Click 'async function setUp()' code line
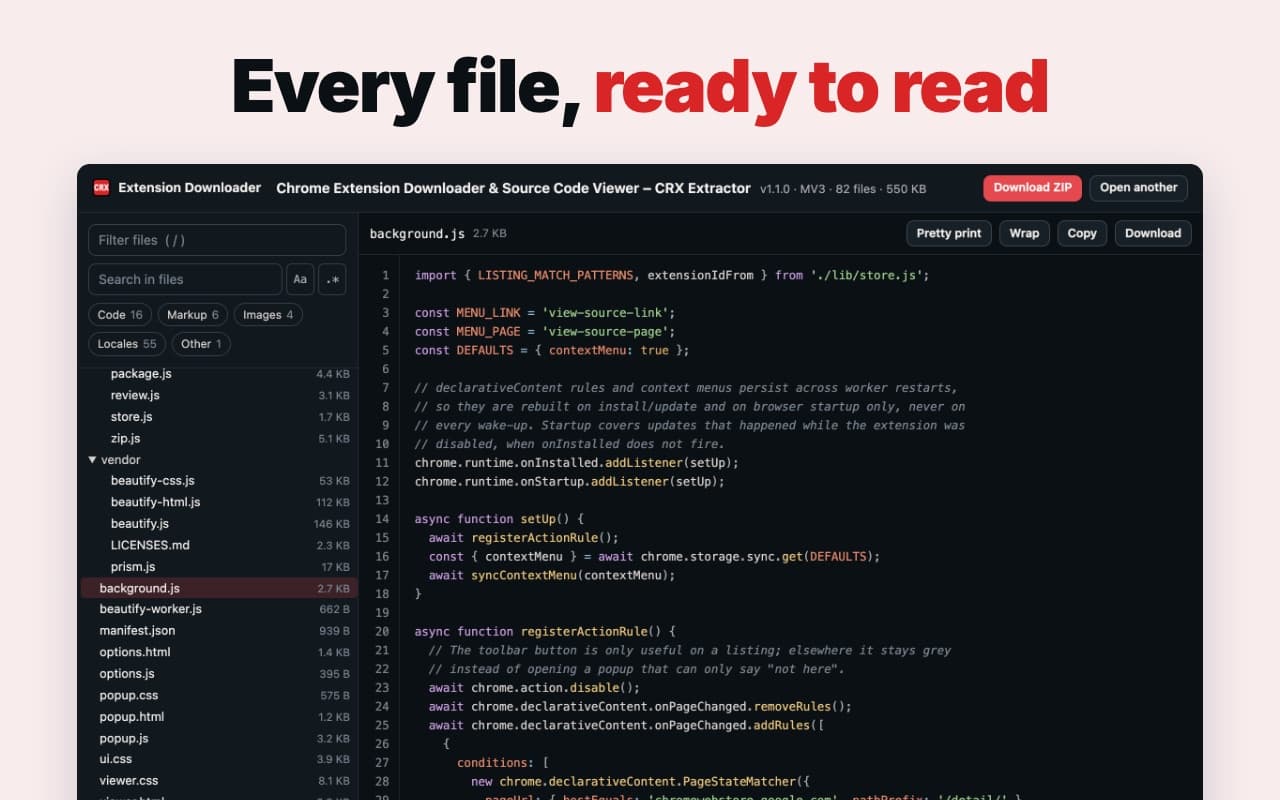The image size is (1280, 800). tap(499, 519)
